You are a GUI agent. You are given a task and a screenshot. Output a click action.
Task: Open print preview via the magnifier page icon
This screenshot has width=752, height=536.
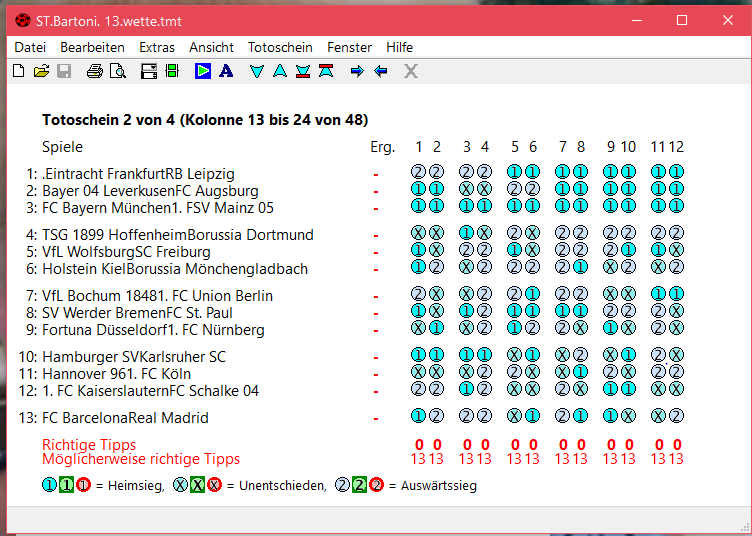(118, 71)
